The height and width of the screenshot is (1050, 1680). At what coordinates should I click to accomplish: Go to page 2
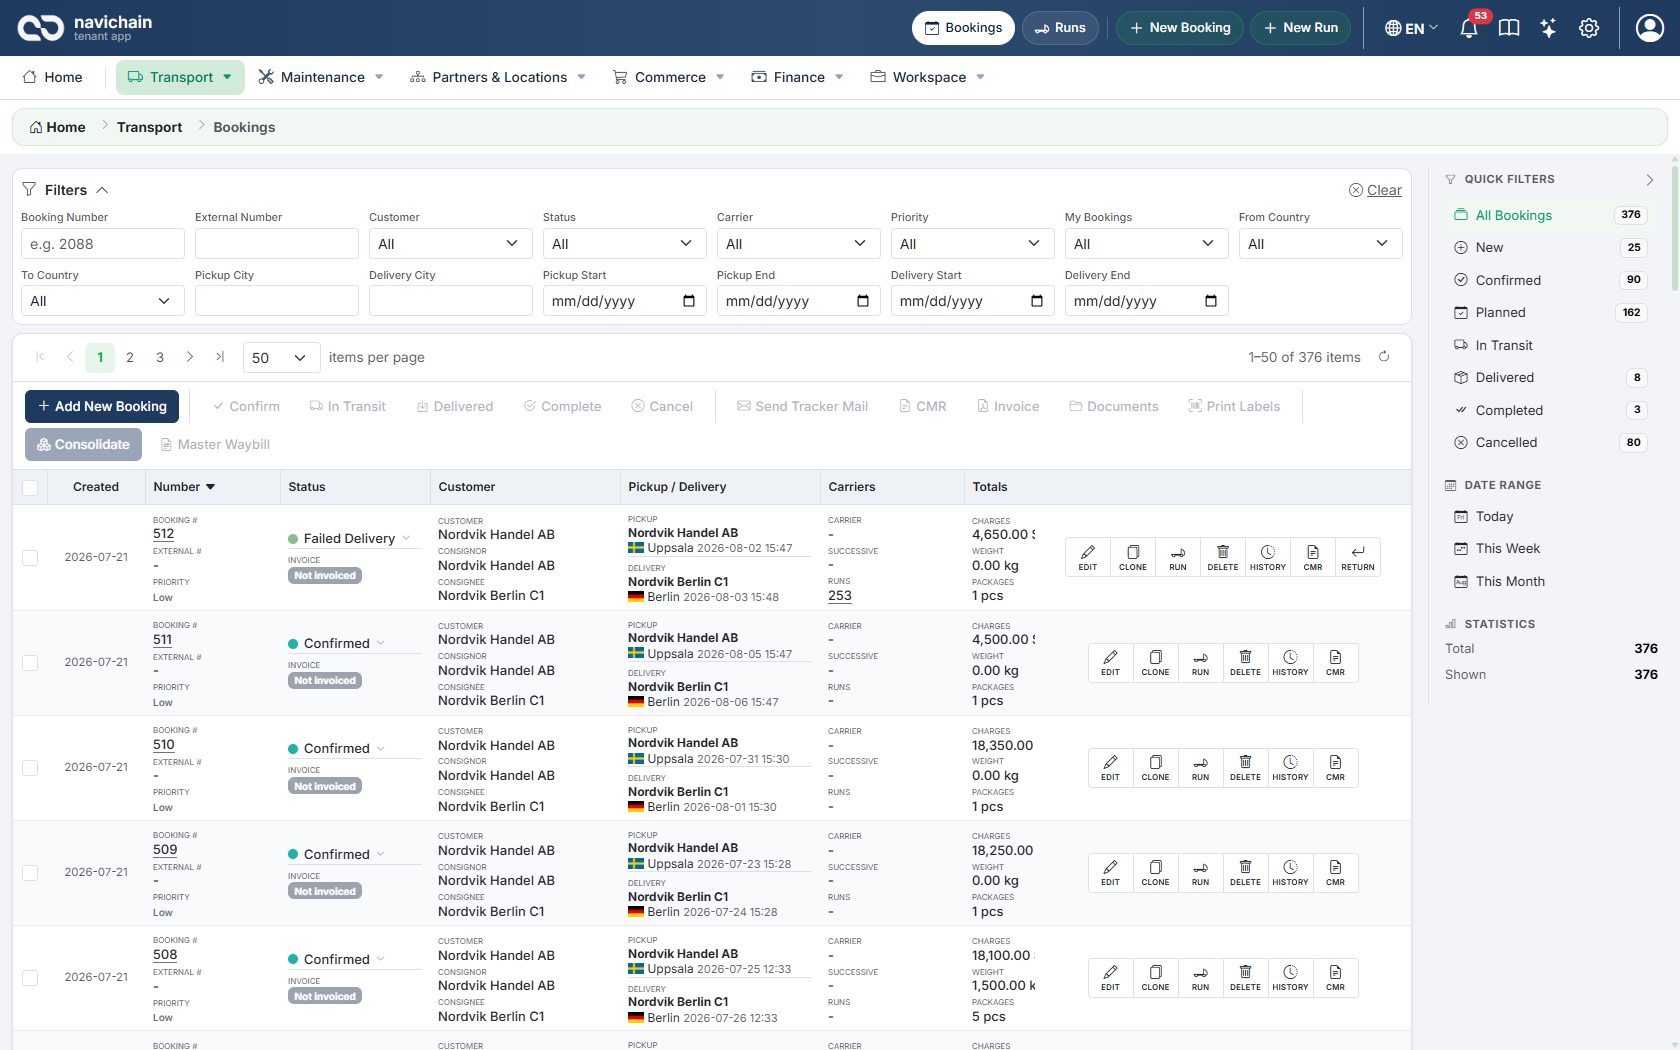(x=130, y=357)
